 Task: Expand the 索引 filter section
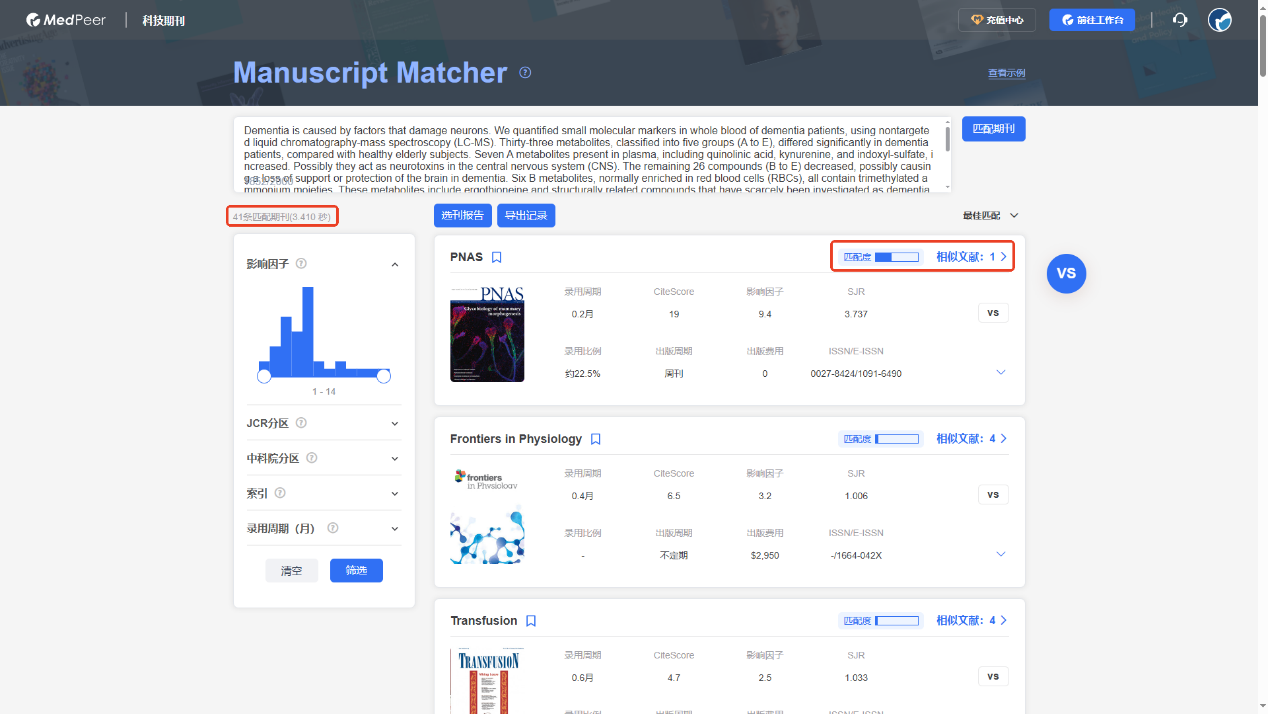tap(394, 494)
